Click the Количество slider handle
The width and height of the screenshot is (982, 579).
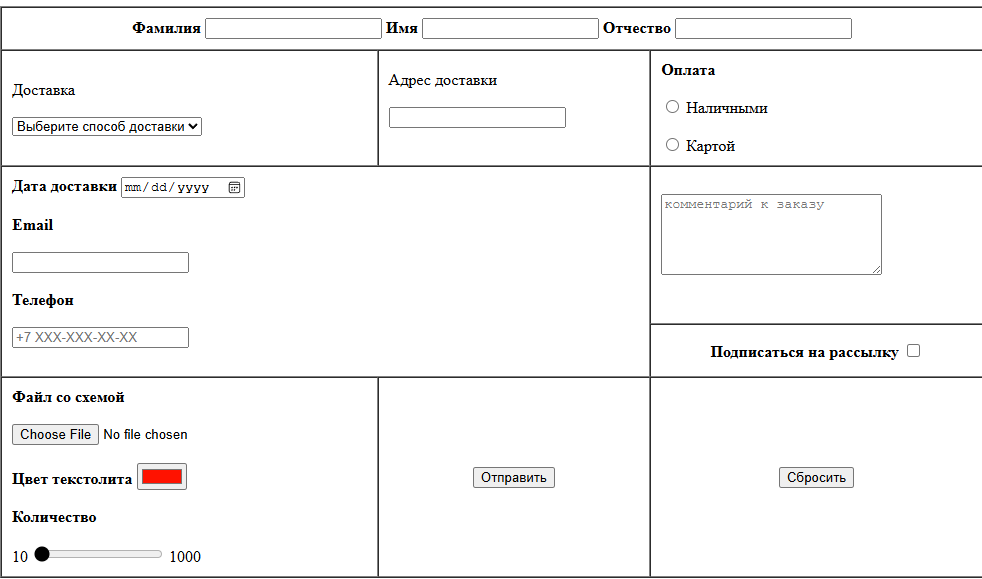[42, 554]
